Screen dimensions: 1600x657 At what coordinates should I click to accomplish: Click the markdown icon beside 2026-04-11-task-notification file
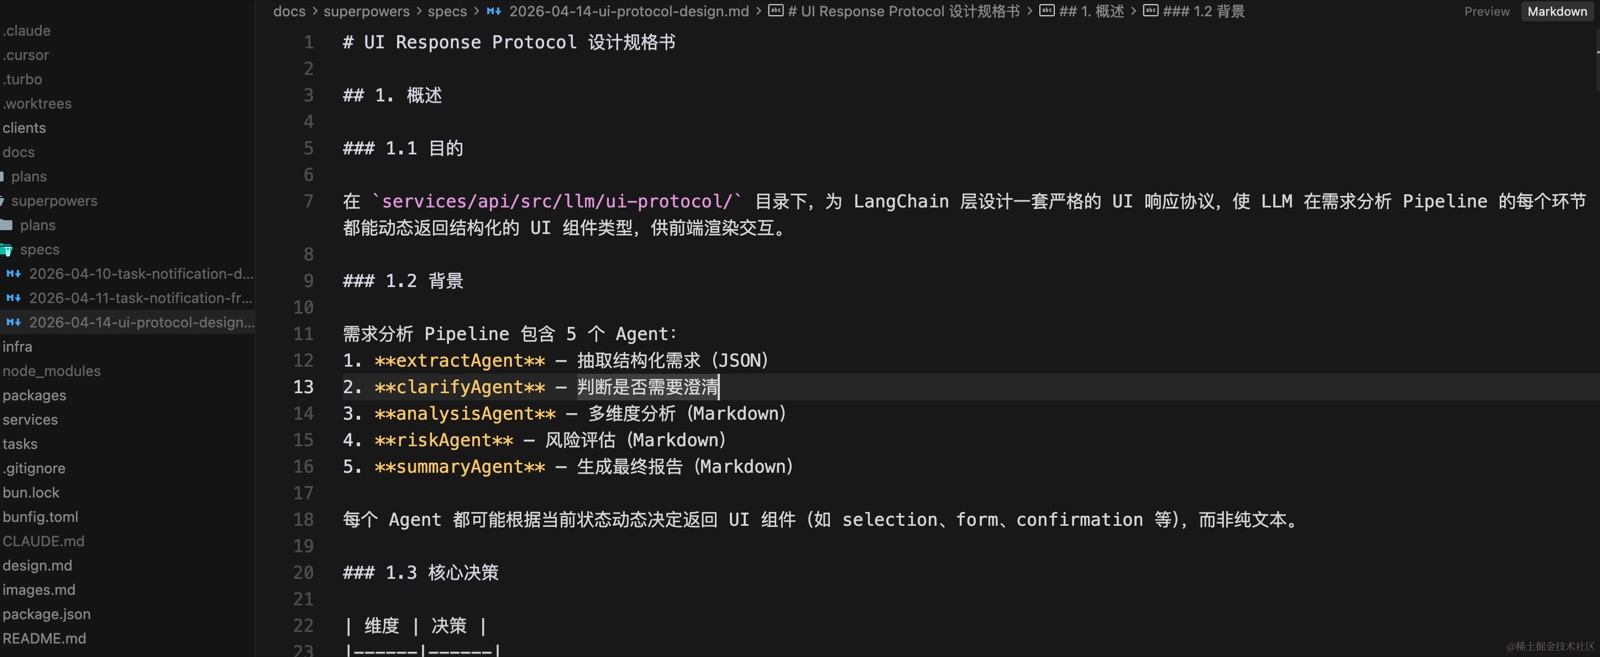(x=13, y=298)
